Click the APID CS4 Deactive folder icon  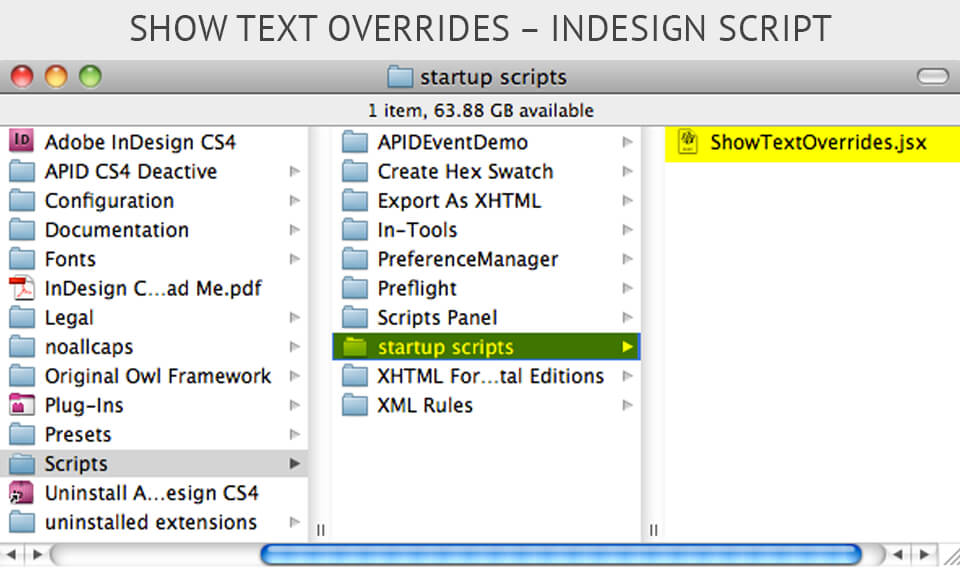(22, 171)
